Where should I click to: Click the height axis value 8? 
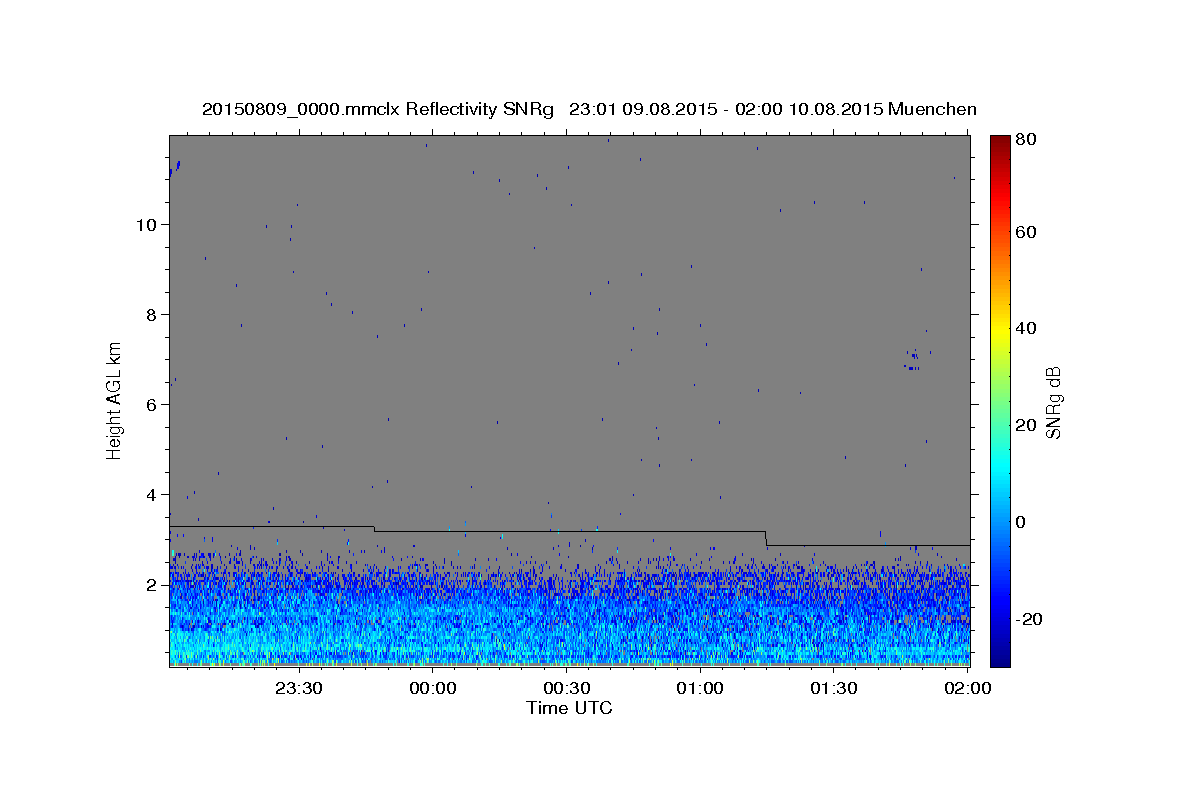coord(152,314)
